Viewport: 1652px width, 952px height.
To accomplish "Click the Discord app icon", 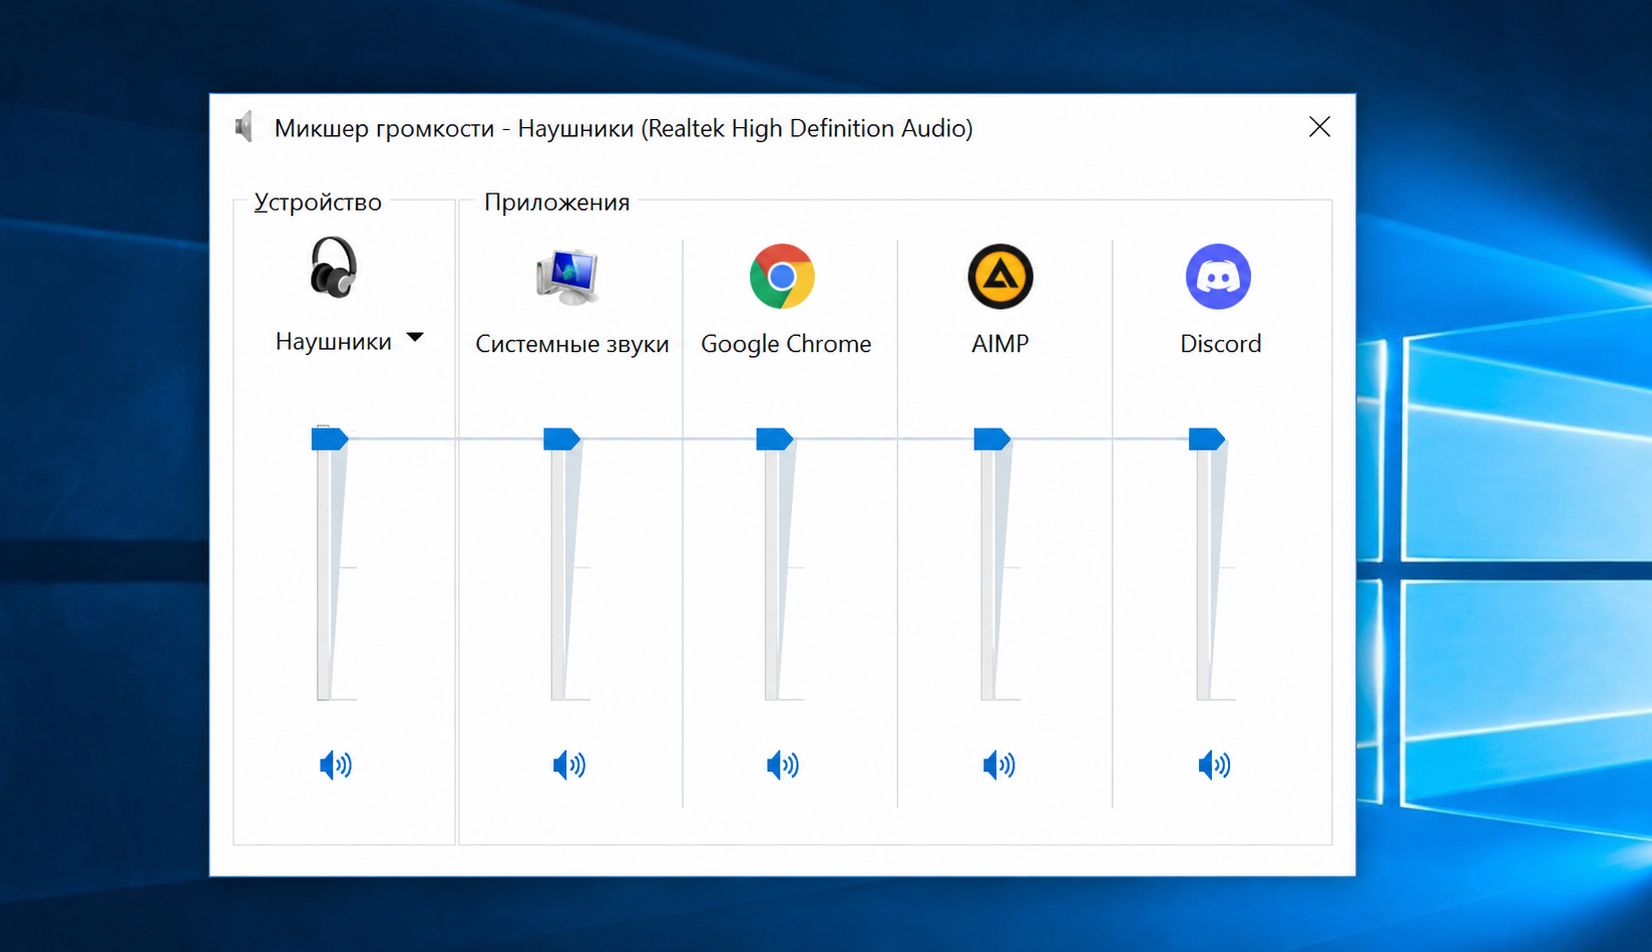I will pyautogui.click(x=1218, y=276).
